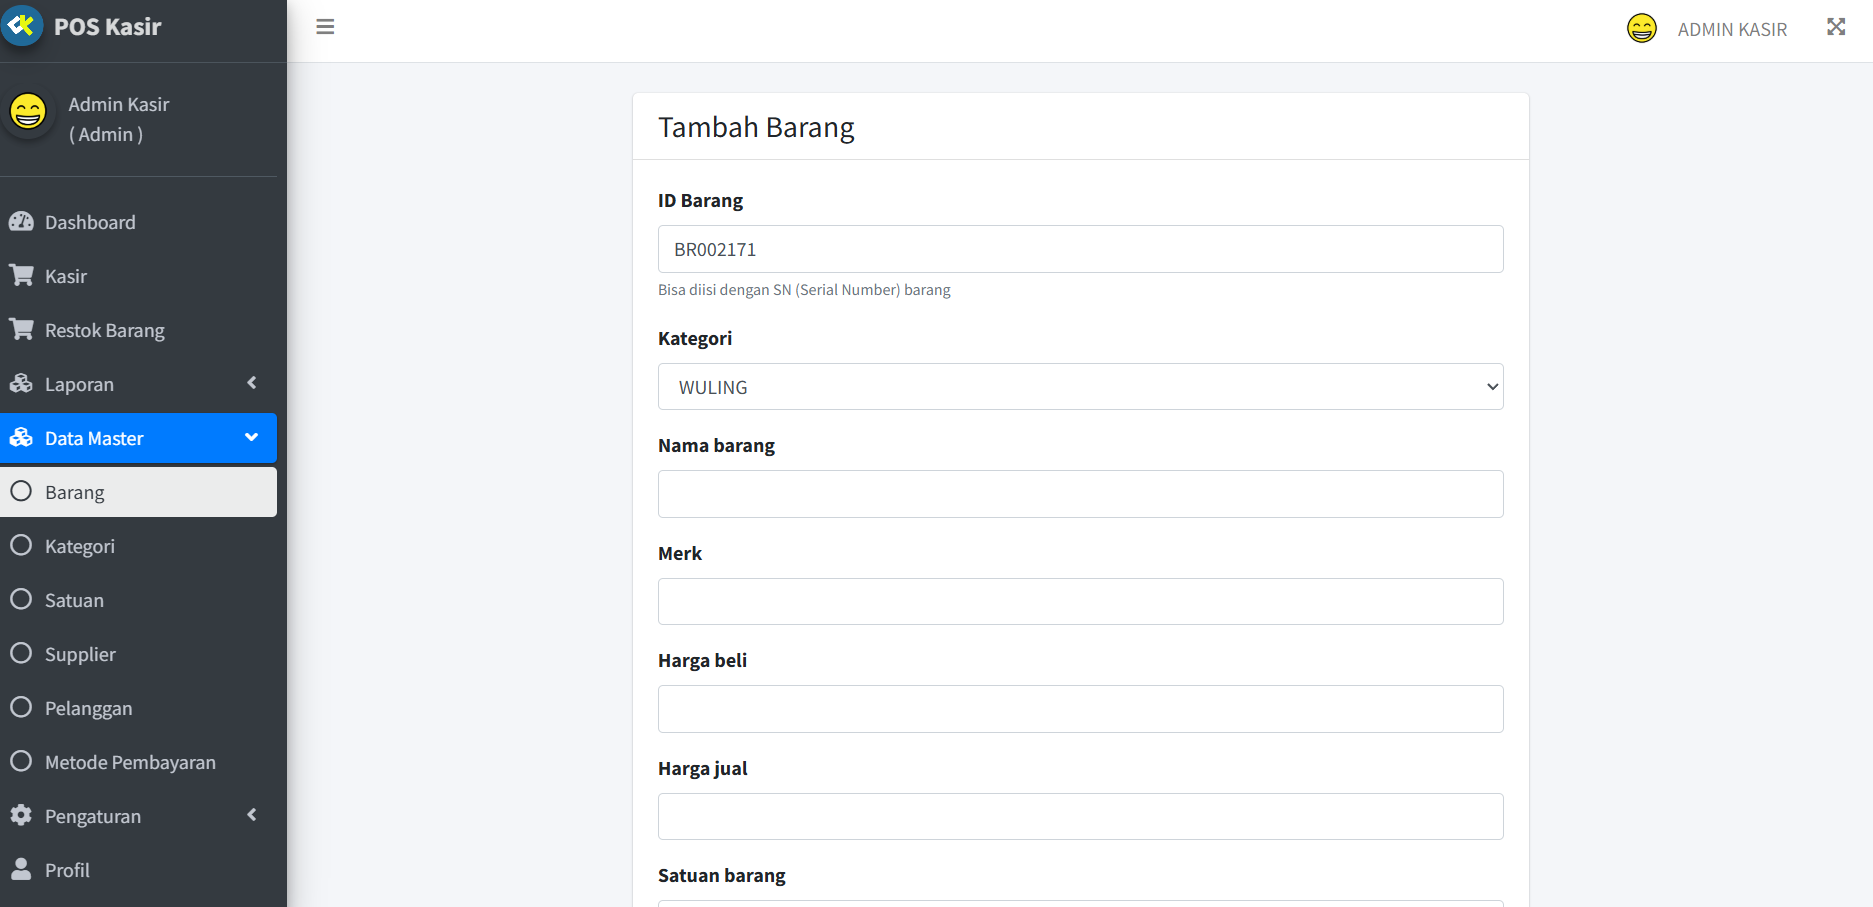Open the Kategori WULING dropdown
This screenshot has width=1873, height=907.
(x=1080, y=387)
